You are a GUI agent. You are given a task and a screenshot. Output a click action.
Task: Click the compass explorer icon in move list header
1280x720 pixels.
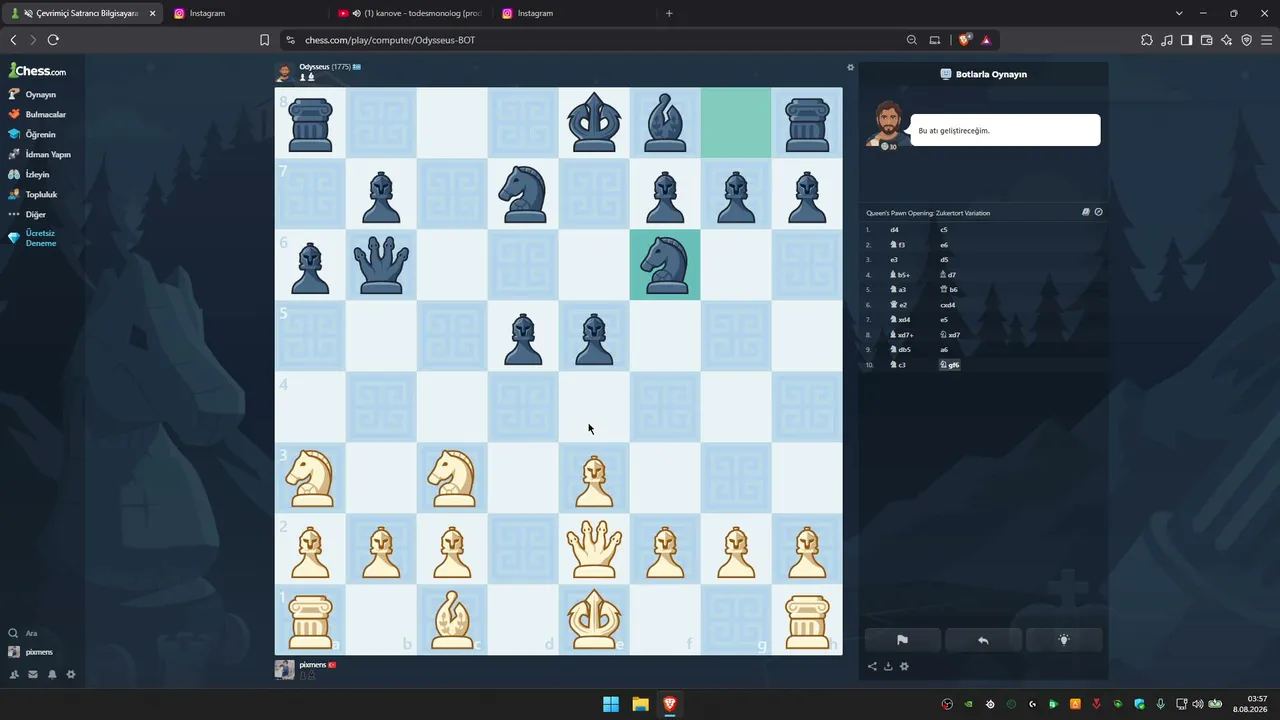point(1098,212)
